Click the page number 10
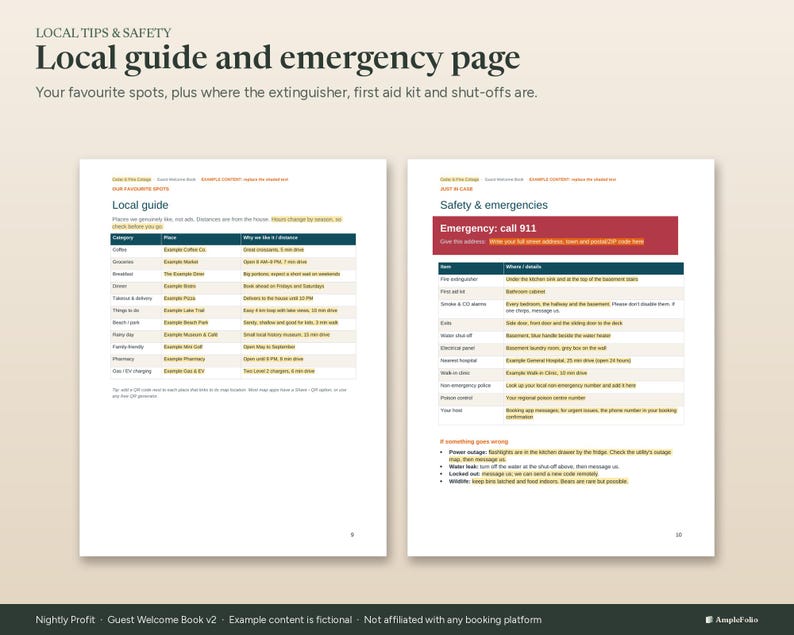 pyautogui.click(x=679, y=535)
